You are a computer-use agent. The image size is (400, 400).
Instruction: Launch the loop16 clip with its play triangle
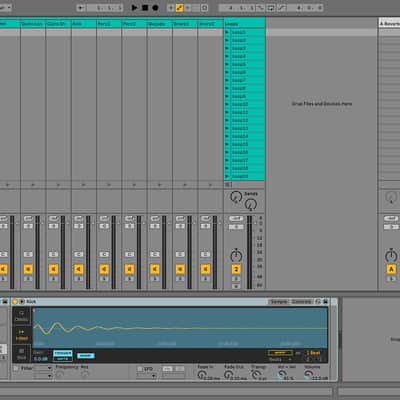pyautogui.click(x=227, y=152)
